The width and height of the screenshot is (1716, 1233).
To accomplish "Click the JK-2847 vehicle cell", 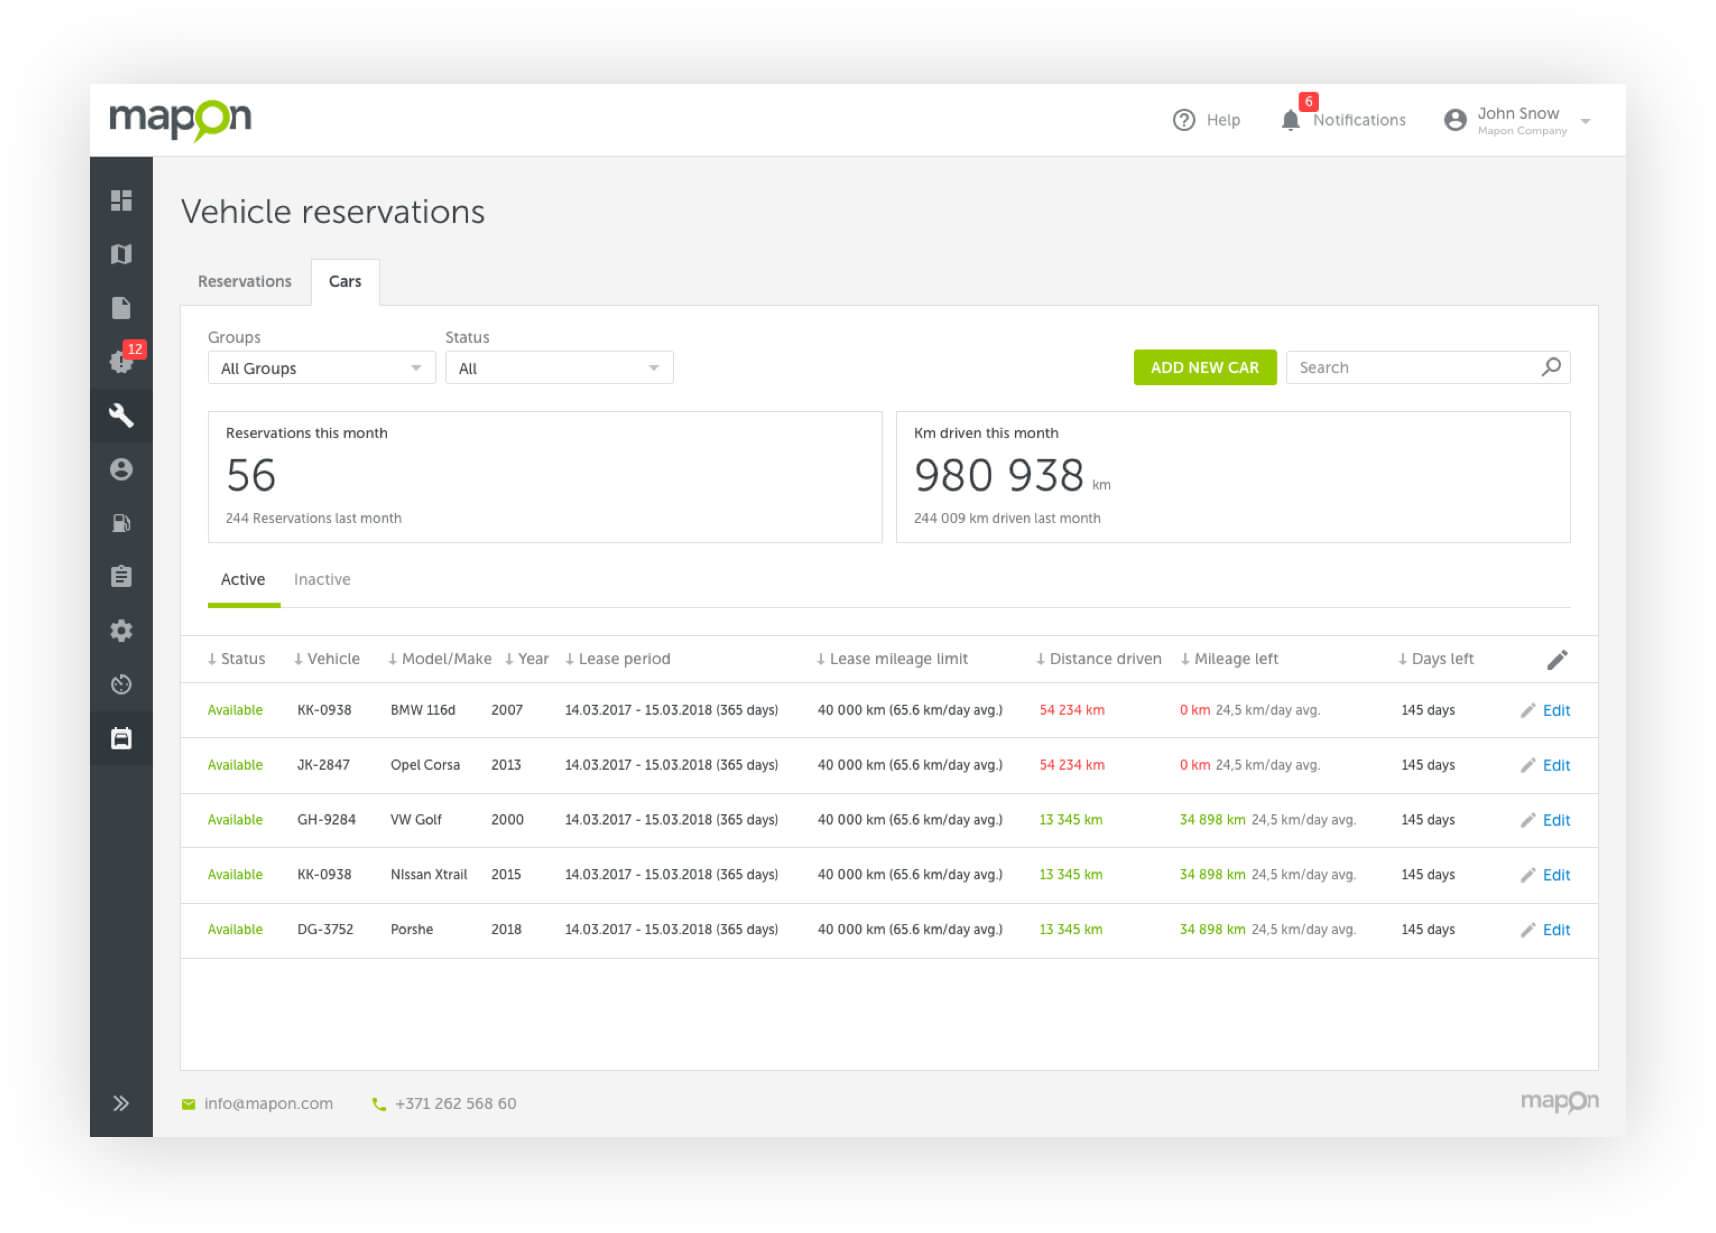I will (x=323, y=765).
